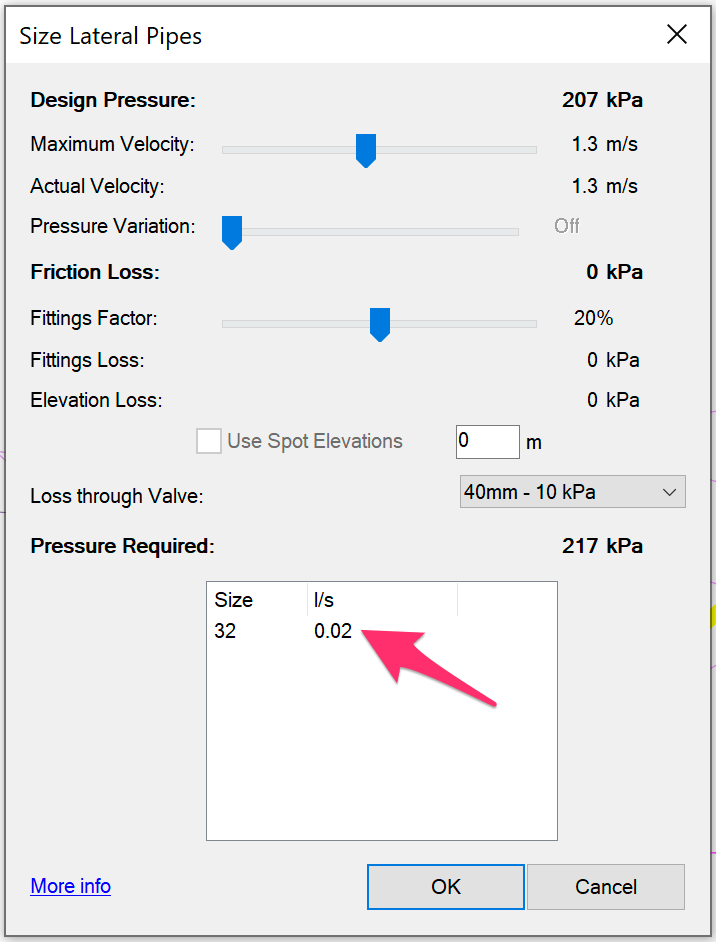Open the More info link

coord(69,886)
